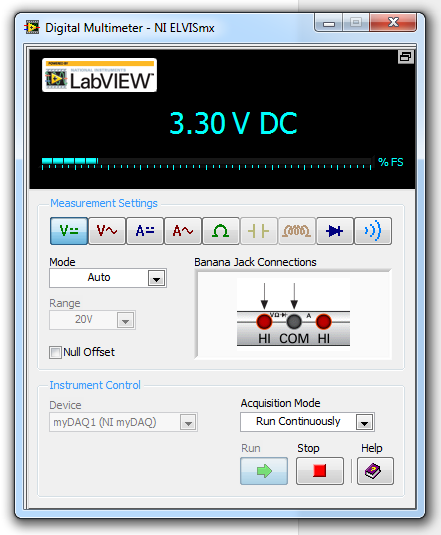Select DC voltage measurement mode
The height and width of the screenshot is (535, 441).
tap(69, 231)
